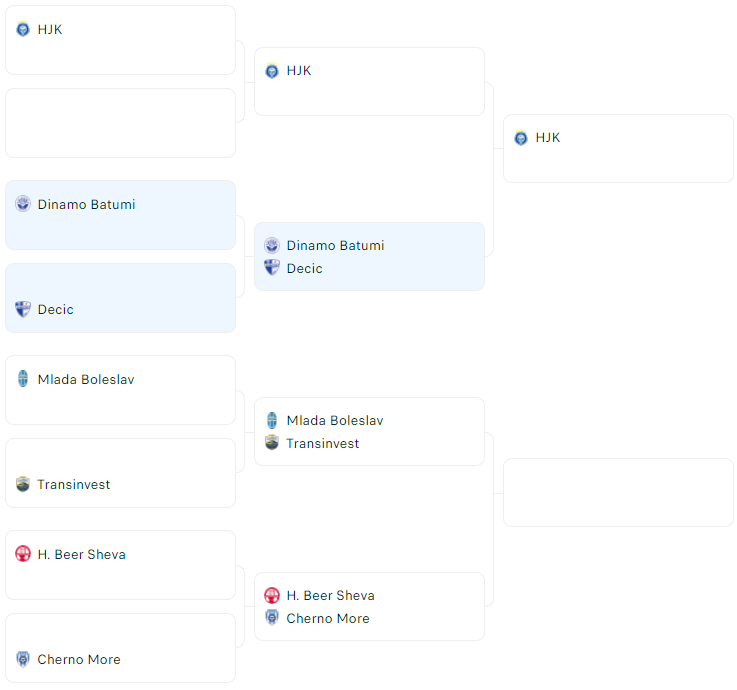Open Dinamo Batumi from its first-round card
Image resolution: width=737 pixels, height=690 pixels.
click(86, 204)
